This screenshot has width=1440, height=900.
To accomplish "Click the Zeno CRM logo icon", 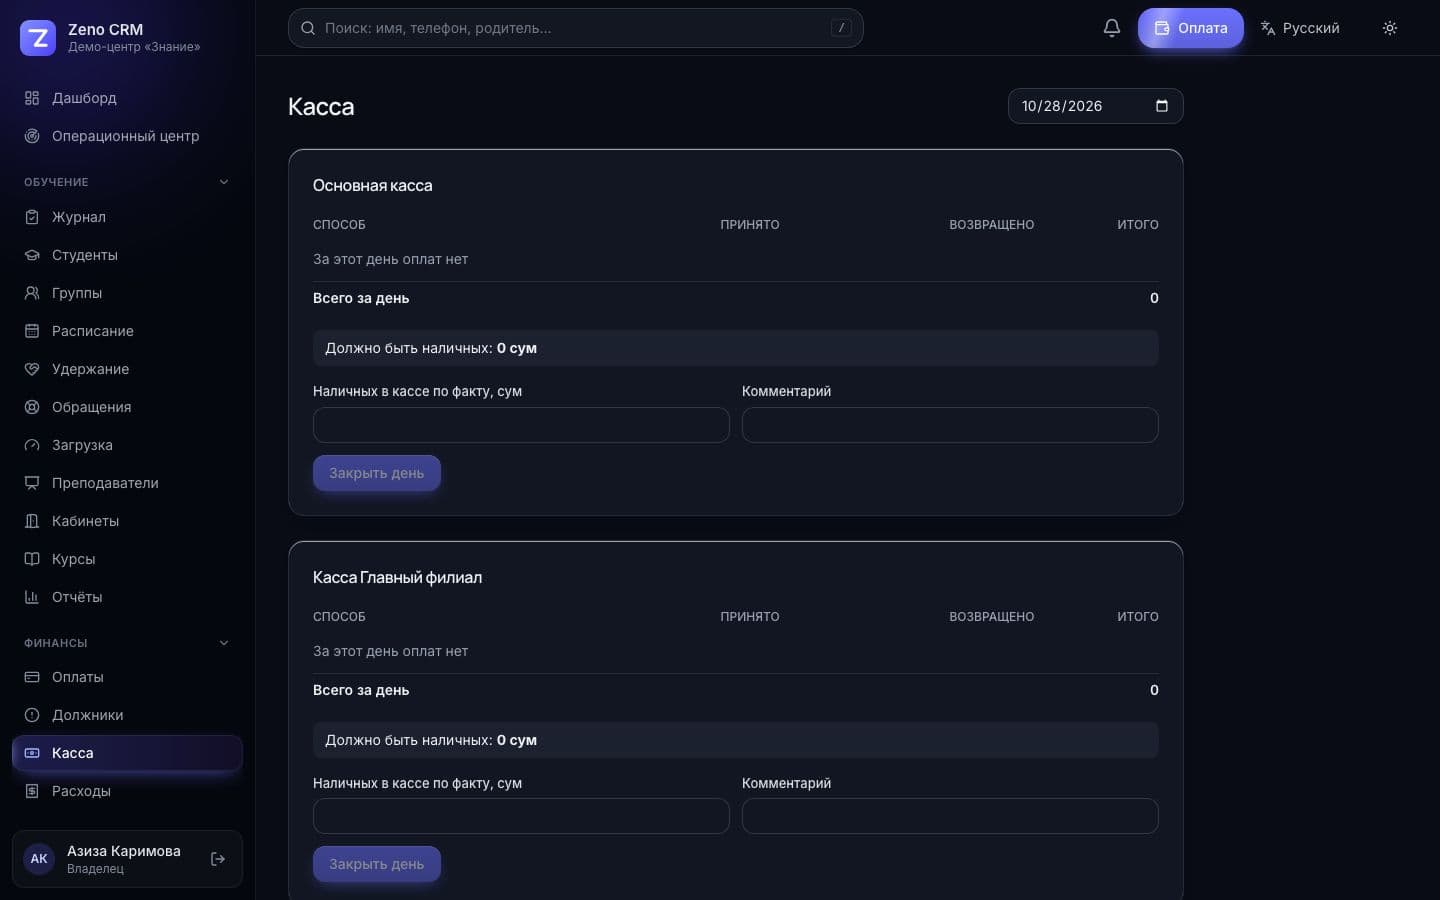I will 38,38.
